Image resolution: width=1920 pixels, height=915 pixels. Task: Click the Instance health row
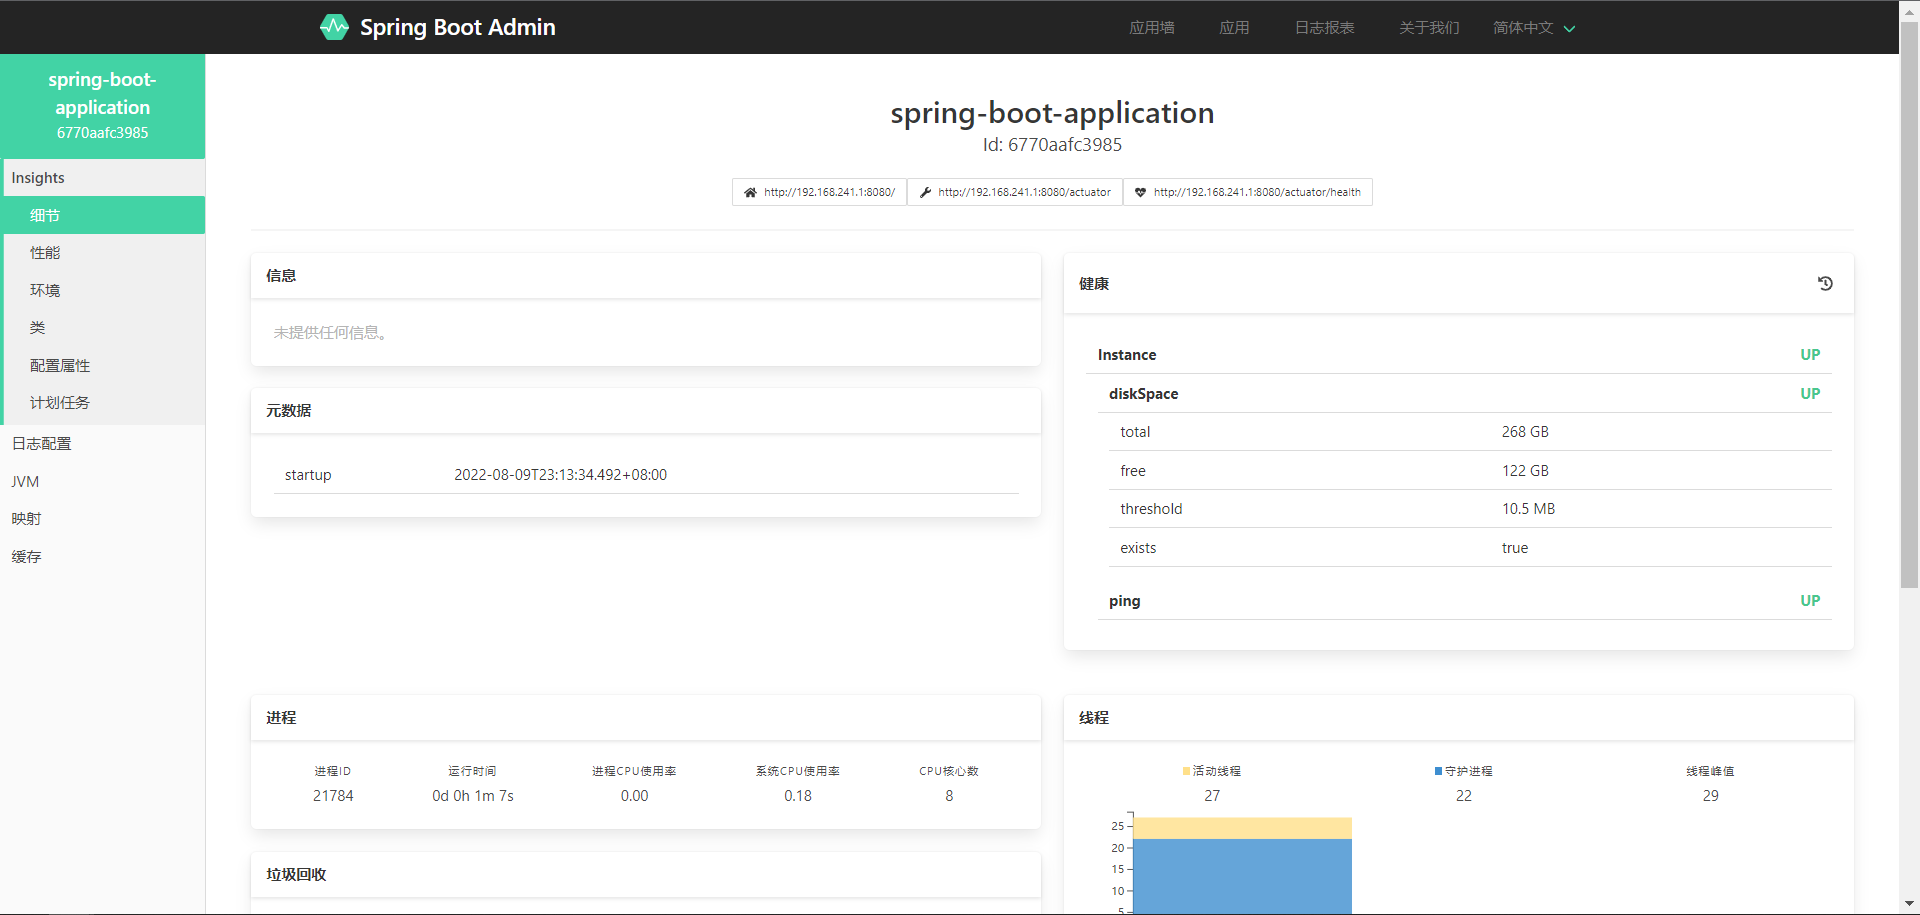click(x=1459, y=355)
